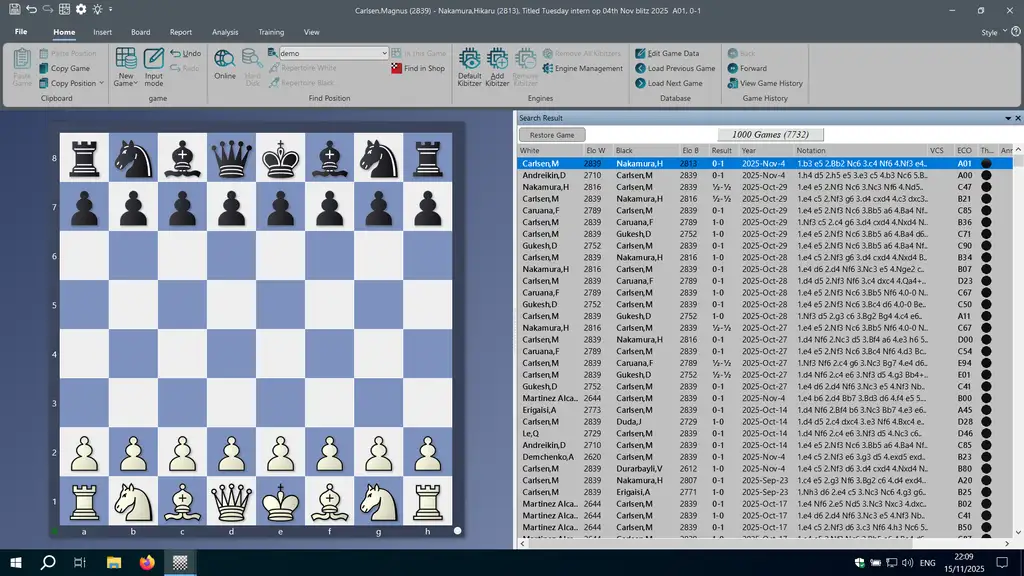Toggle the white side-to-move indicator by the board
The height and width of the screenshot is (576, 1024).
[457, 531]
